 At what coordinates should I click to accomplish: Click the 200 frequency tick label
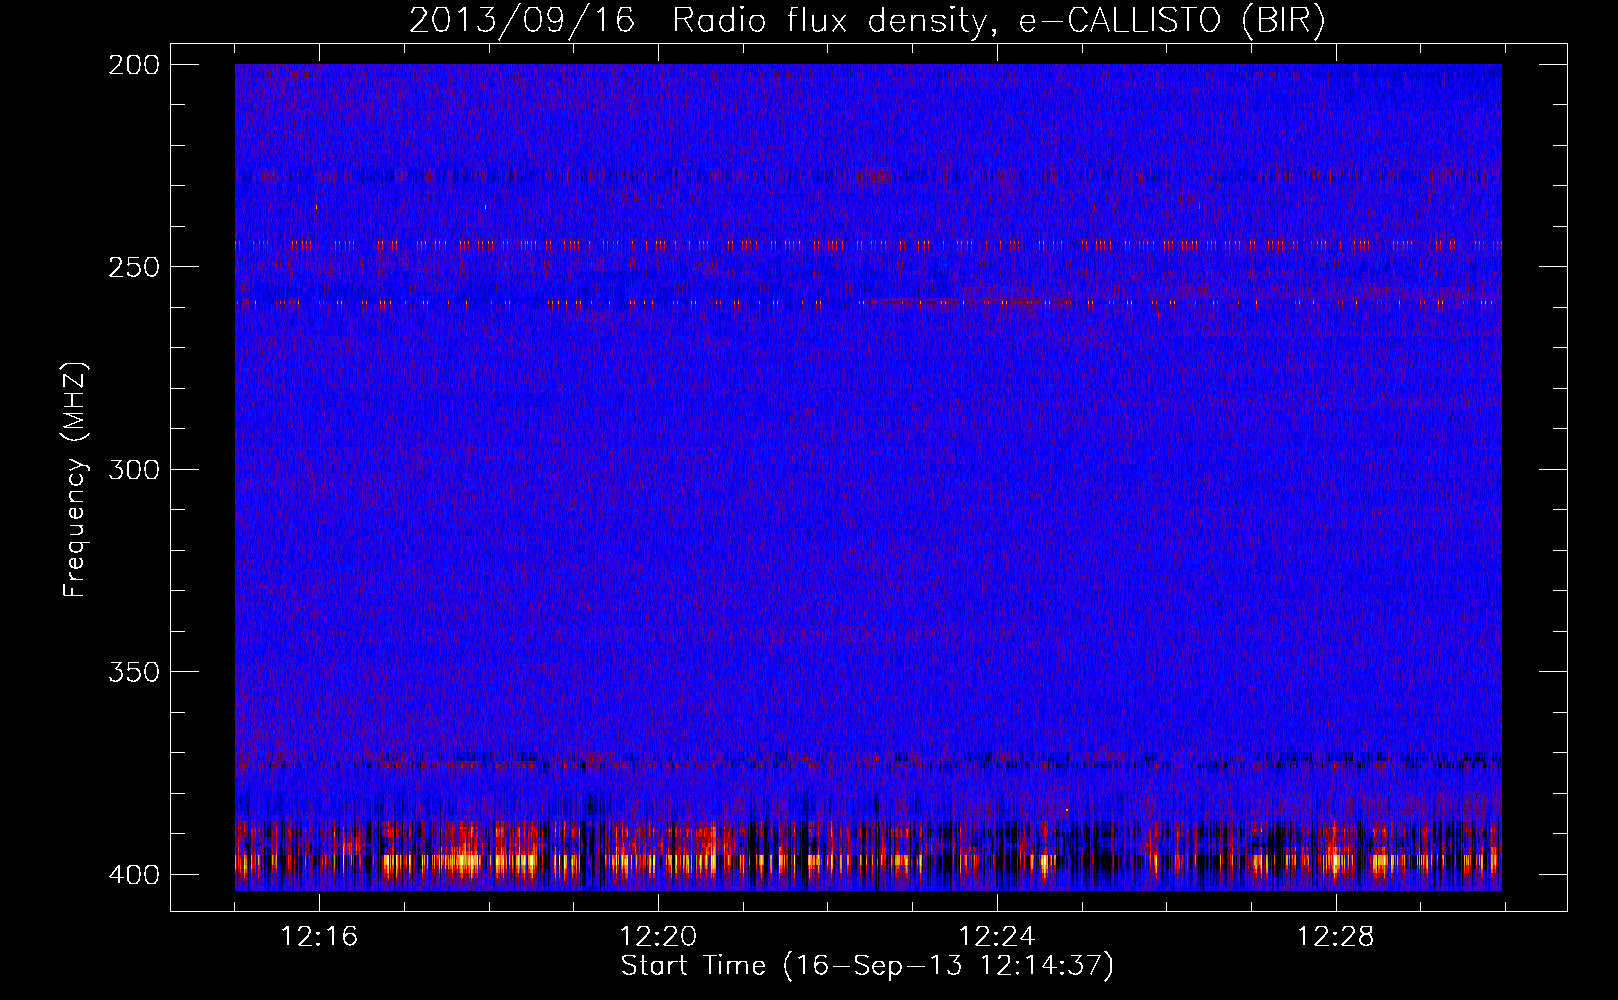point(133,65)
